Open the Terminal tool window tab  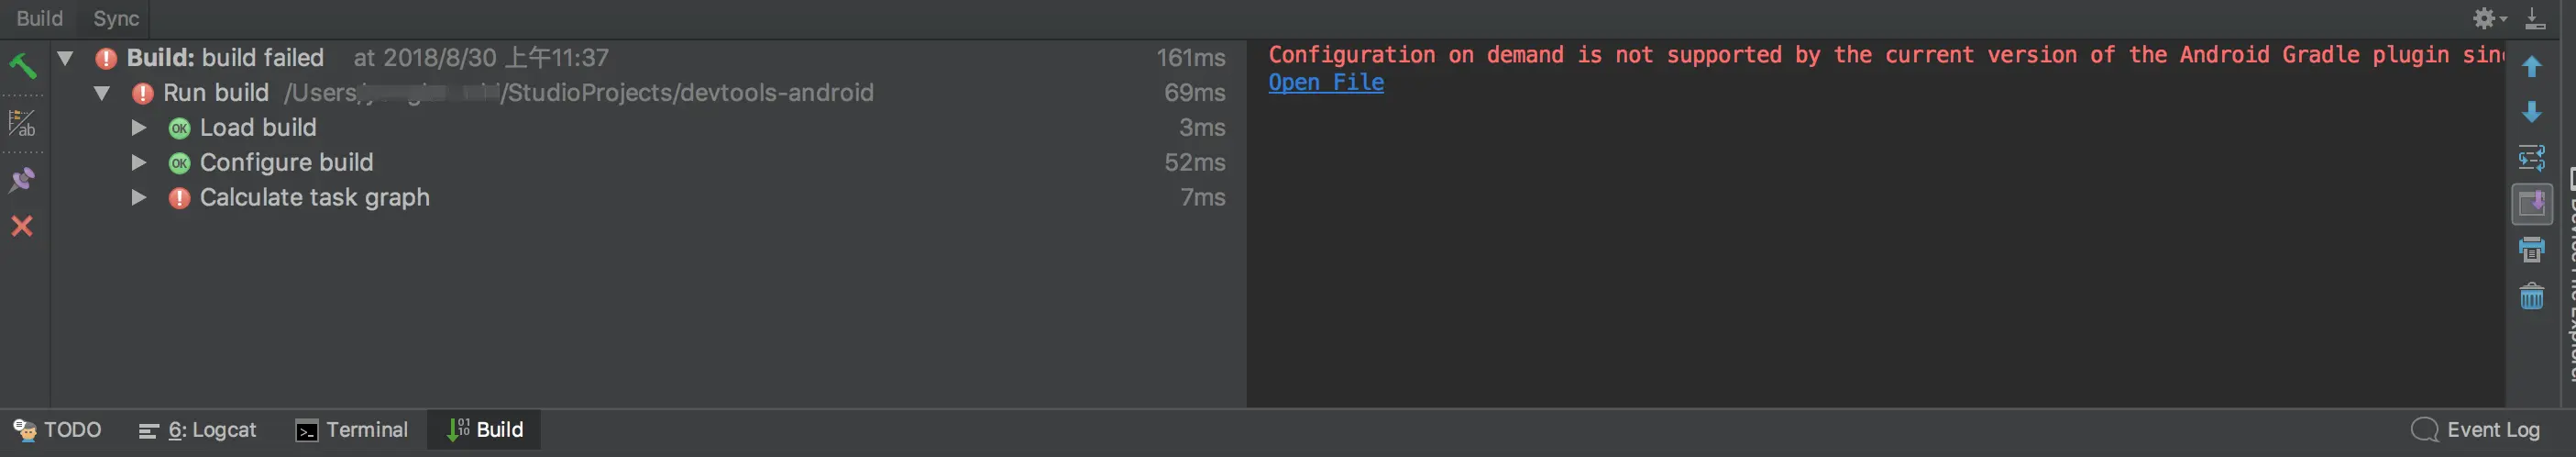[x=352, y=430]
